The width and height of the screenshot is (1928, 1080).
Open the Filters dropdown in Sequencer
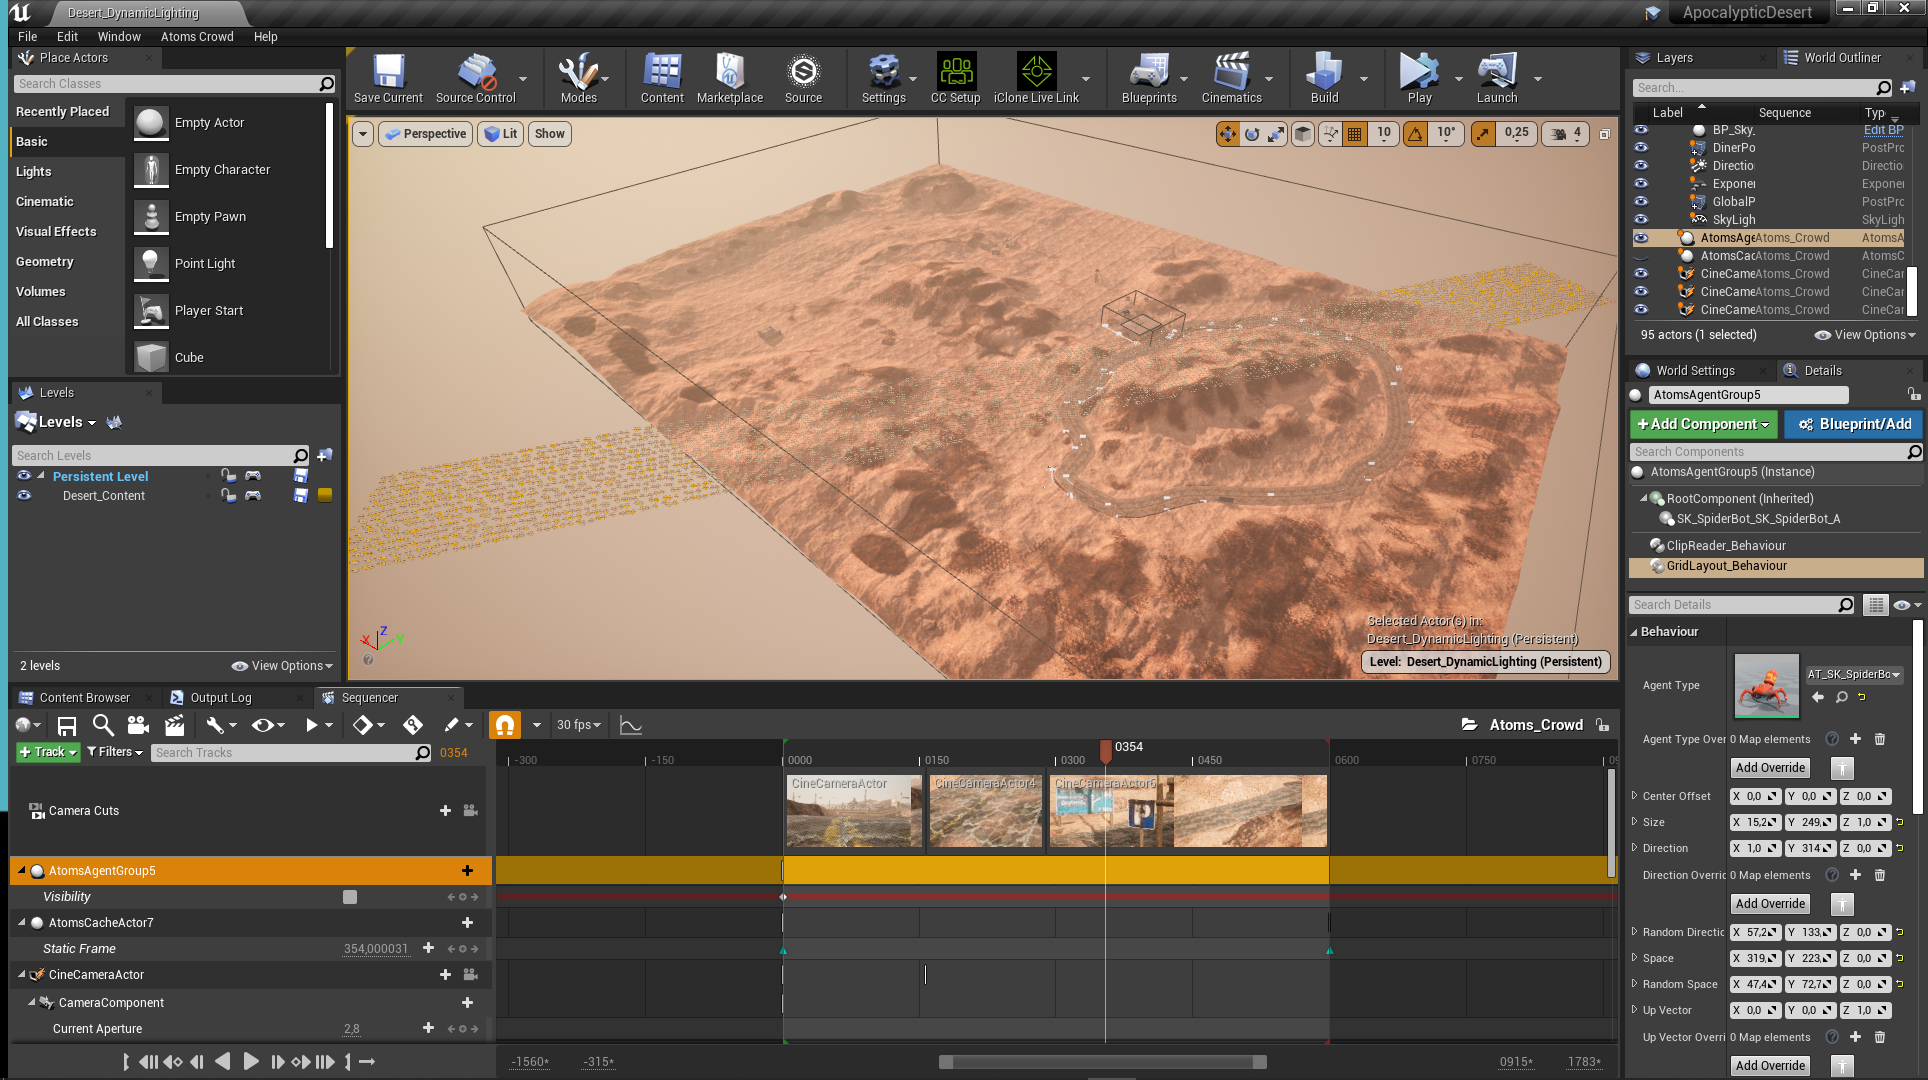pos(115,752)
